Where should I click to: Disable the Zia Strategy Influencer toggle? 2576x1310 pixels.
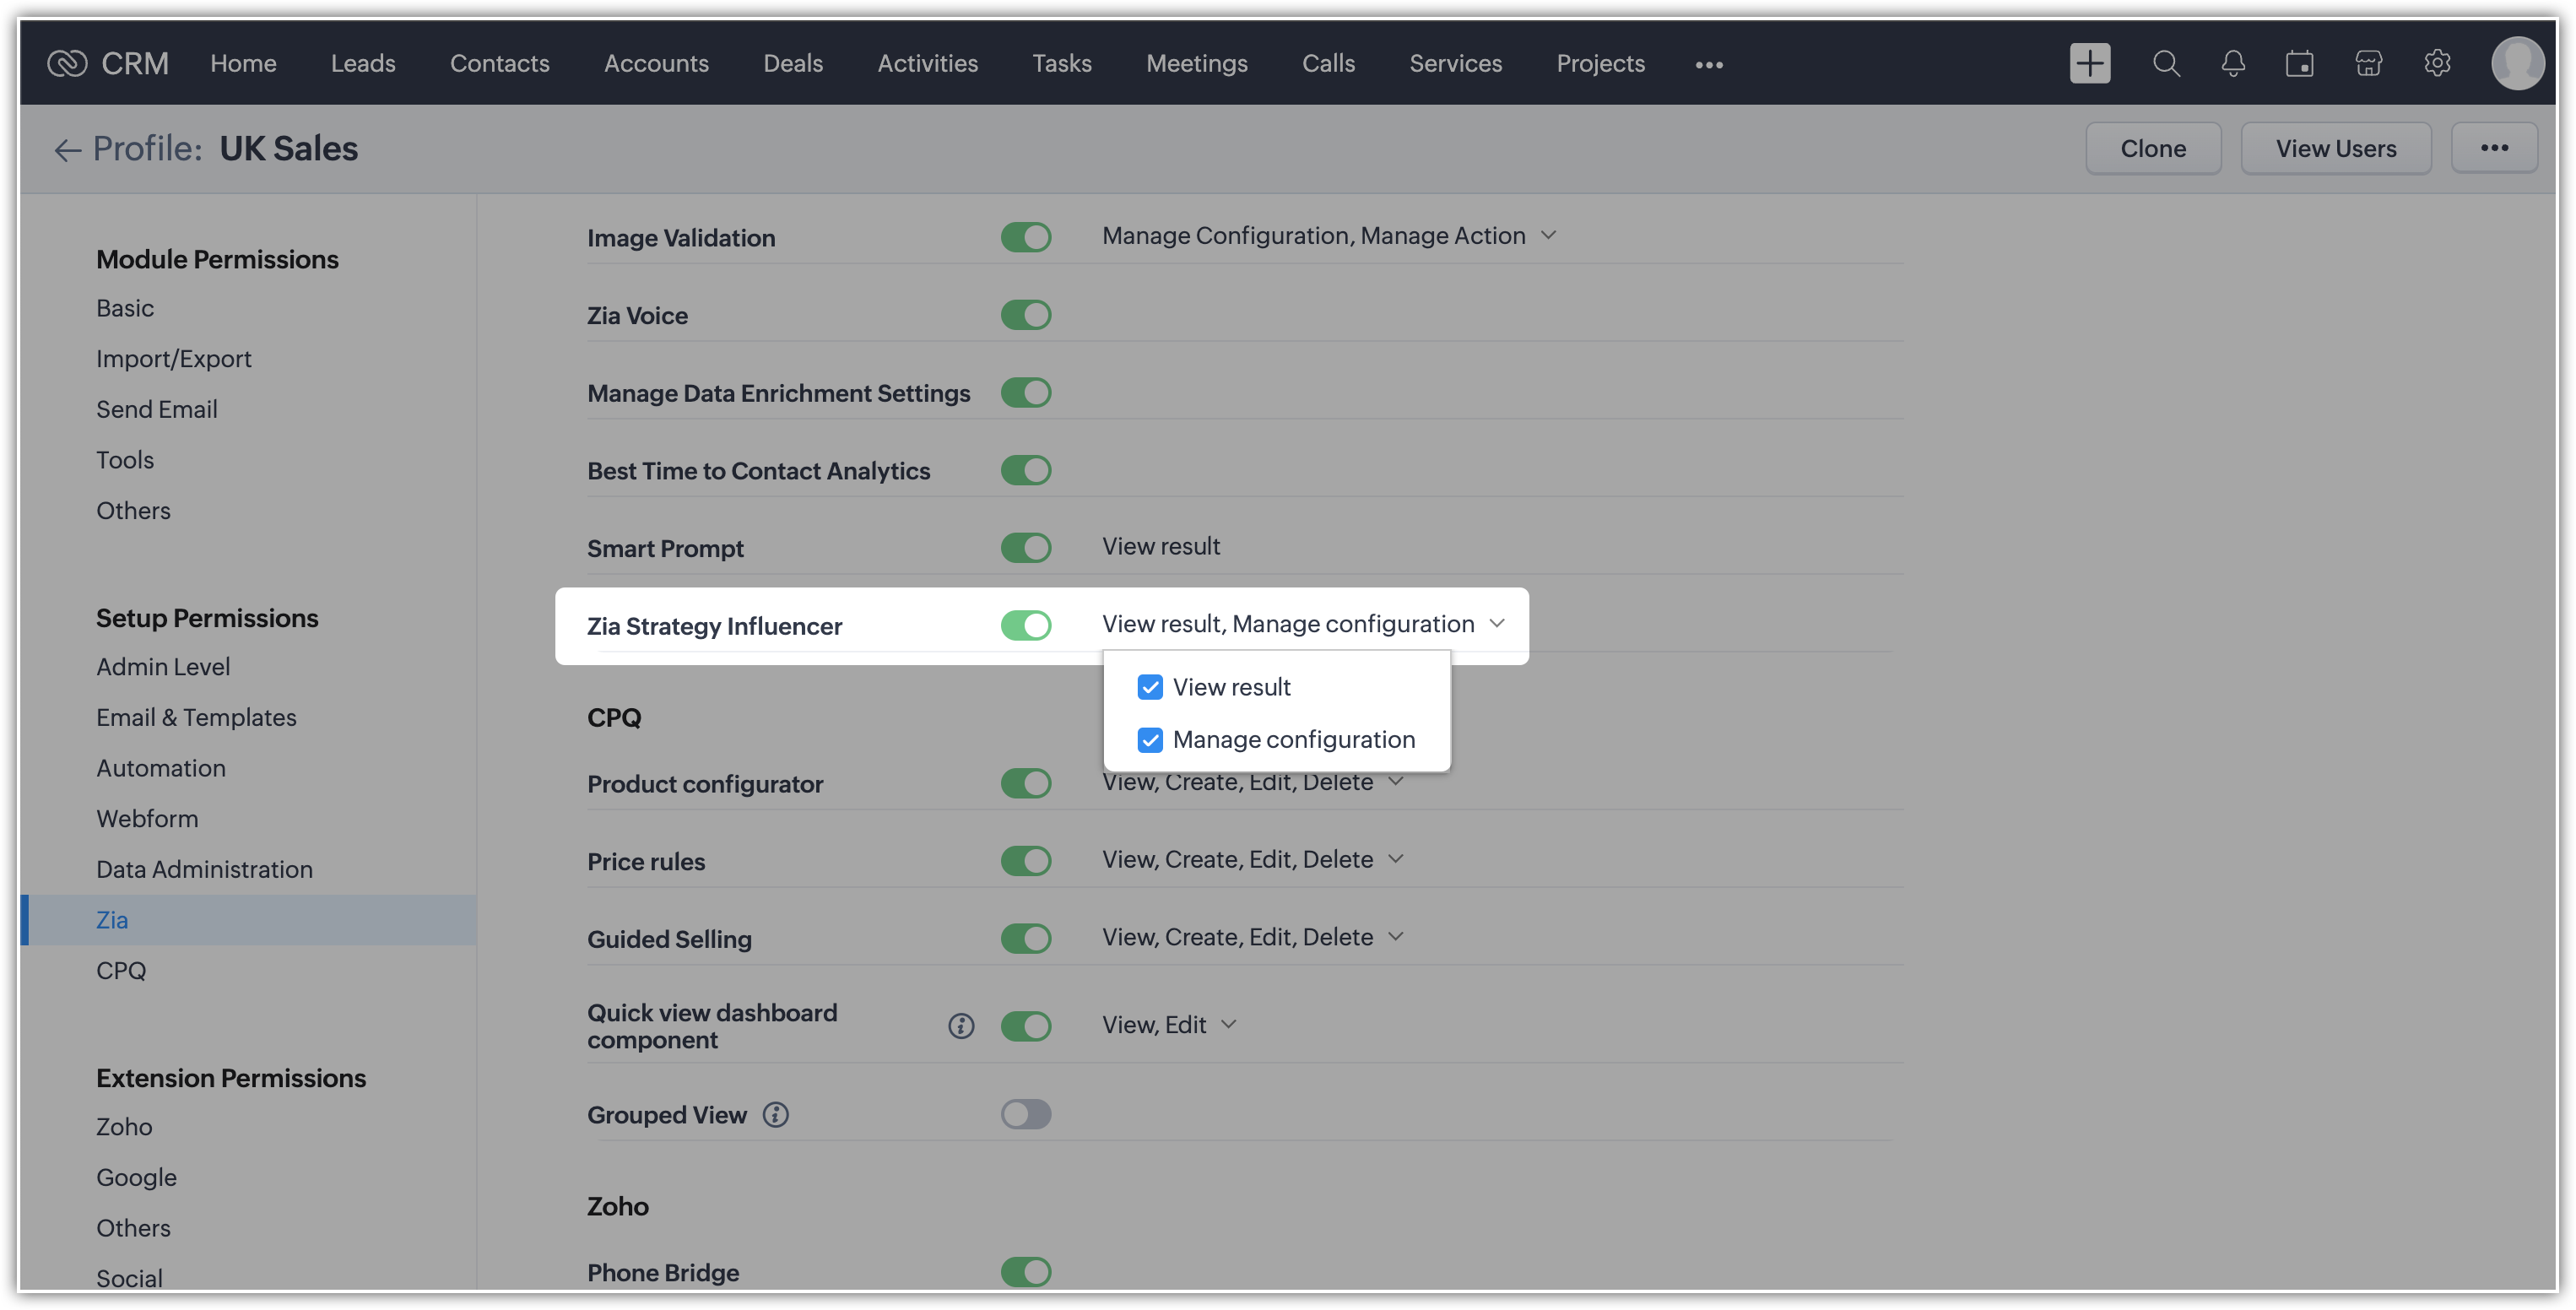click(x=1025, y=626)
